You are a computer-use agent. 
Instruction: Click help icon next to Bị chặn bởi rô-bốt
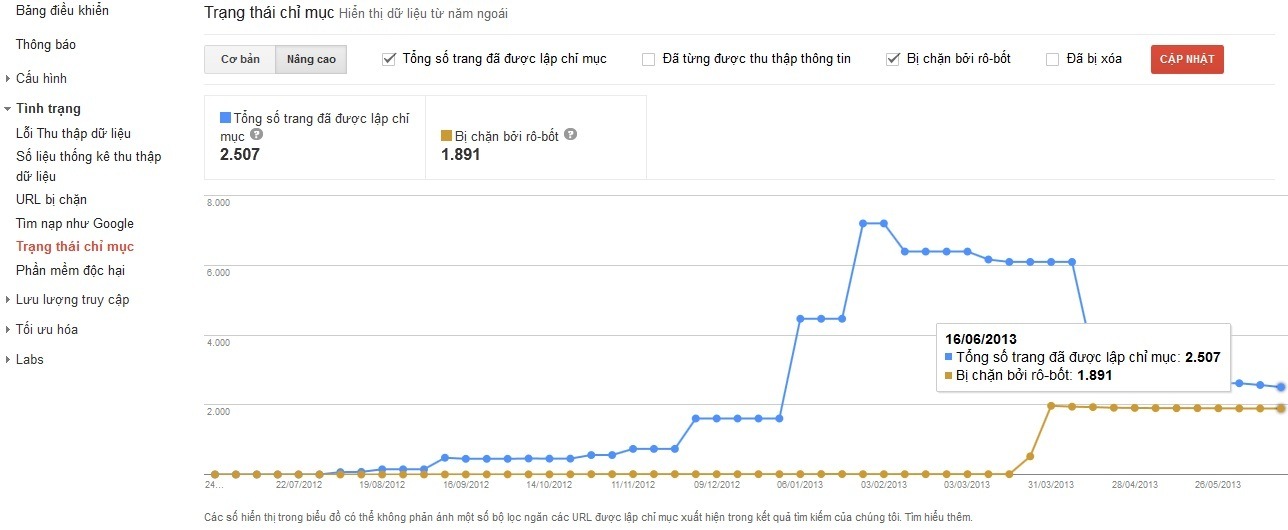570,135
